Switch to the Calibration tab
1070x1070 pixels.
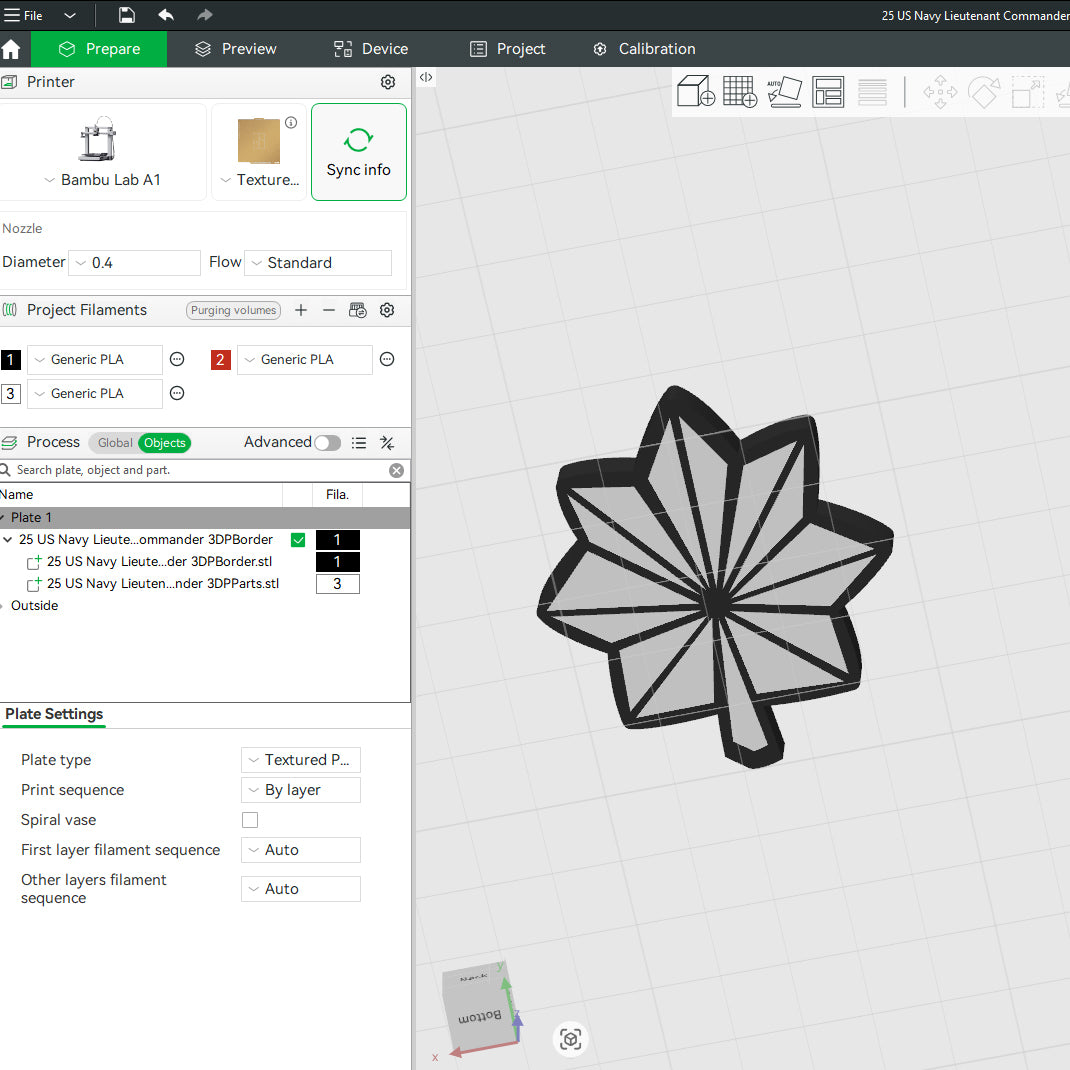click(x=644, y=49)
